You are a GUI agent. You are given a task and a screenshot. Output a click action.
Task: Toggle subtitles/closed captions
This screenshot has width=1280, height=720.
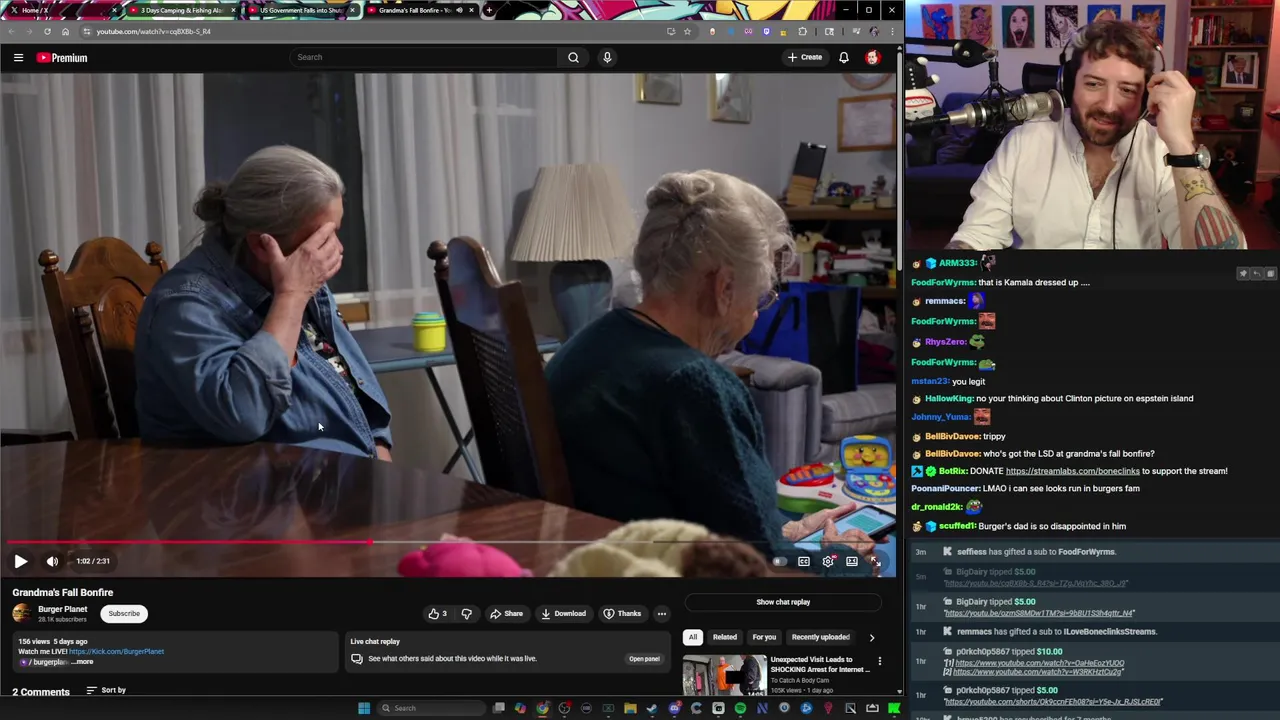pos(804,561)
